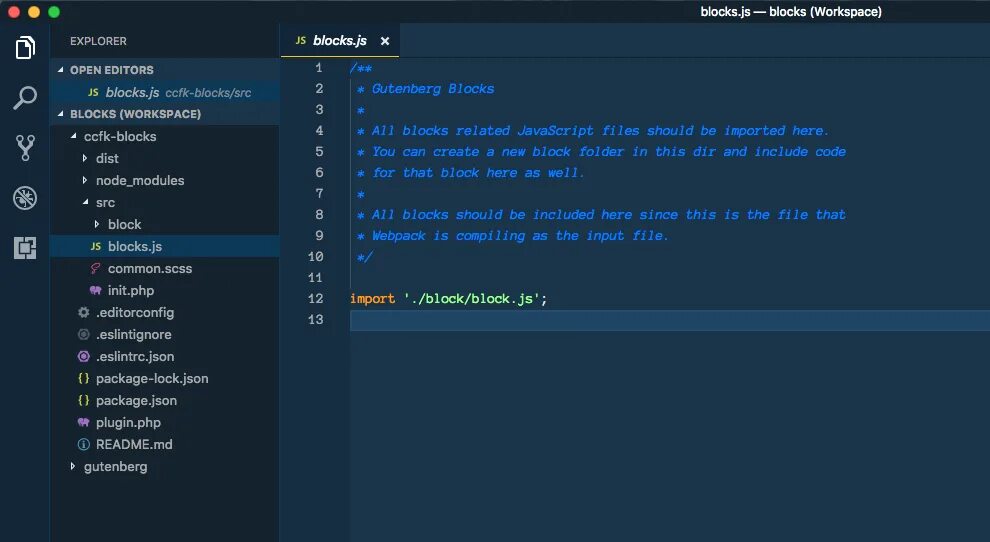Expand the node_modules folder arrow
This screenshot has height=542, width=990.
pyautogui.click(x=85, y=180)
